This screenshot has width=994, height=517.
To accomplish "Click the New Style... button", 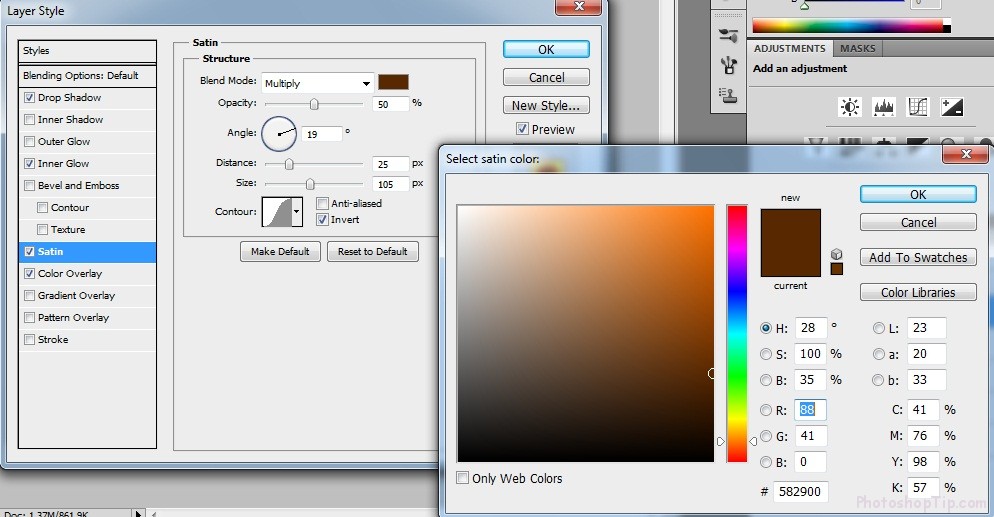I will click(546, 105).
